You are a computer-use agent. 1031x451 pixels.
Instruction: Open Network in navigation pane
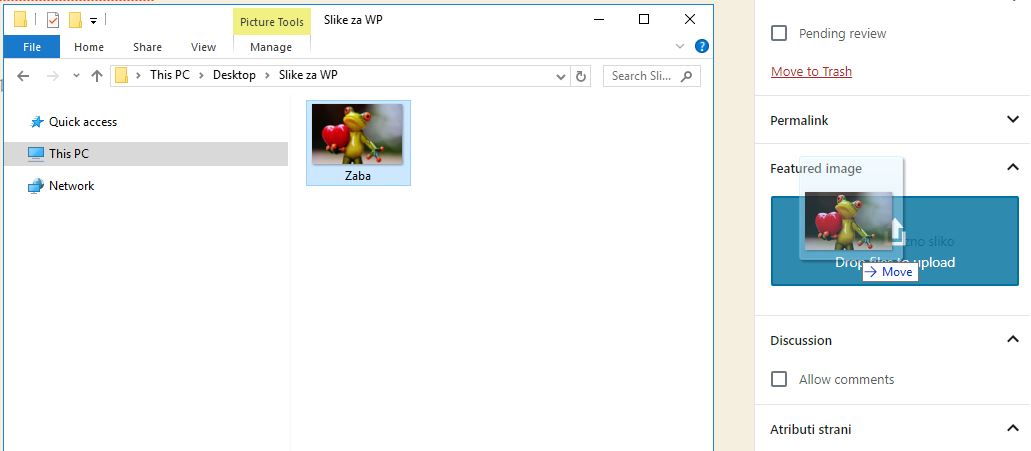pyautogui.click(x=71, y=186)
